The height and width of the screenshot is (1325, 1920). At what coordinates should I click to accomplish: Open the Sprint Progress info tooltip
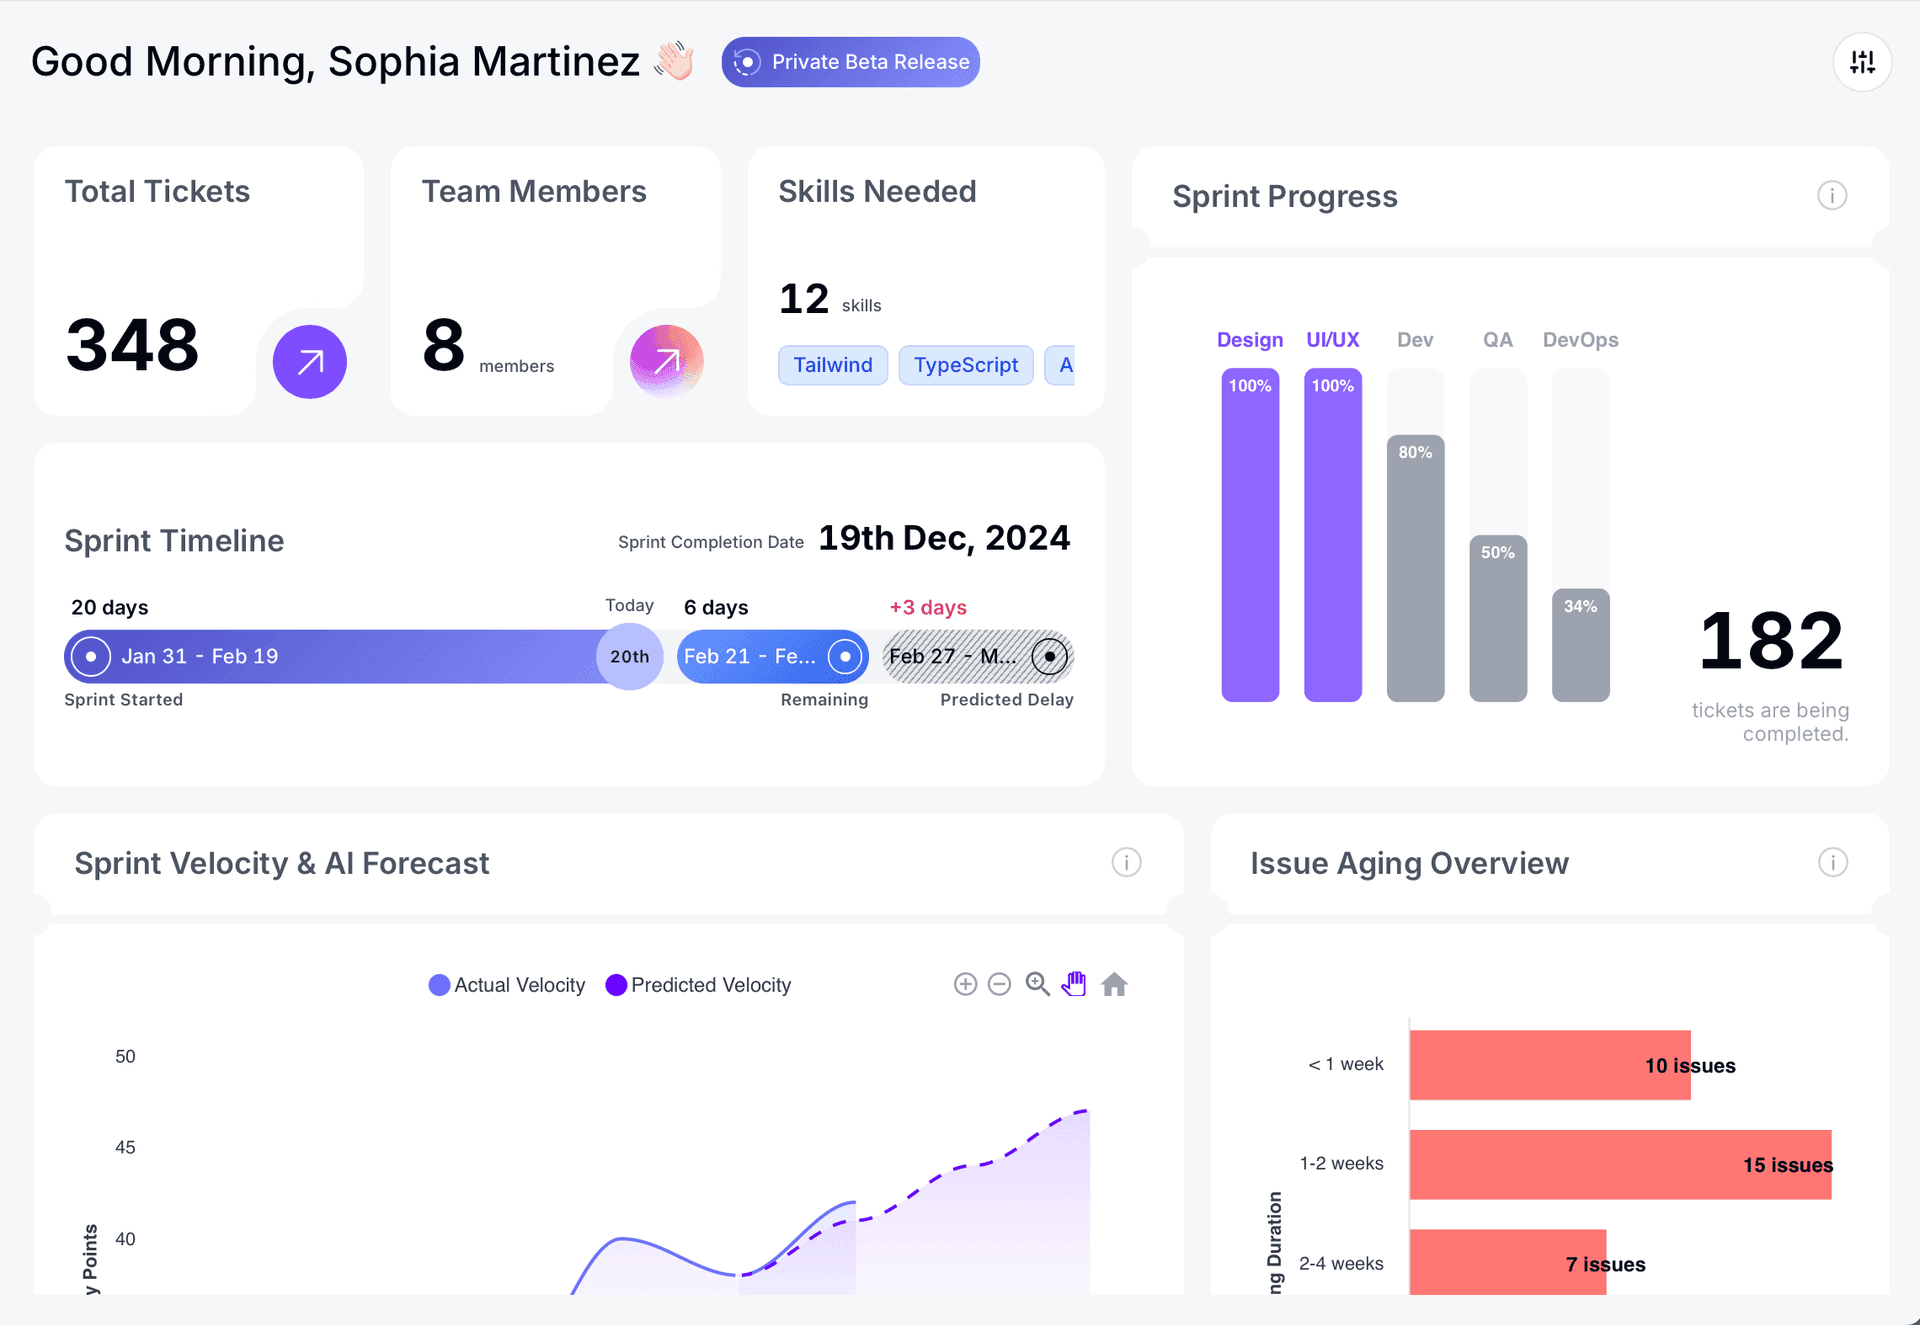[x=1832, y=196]
